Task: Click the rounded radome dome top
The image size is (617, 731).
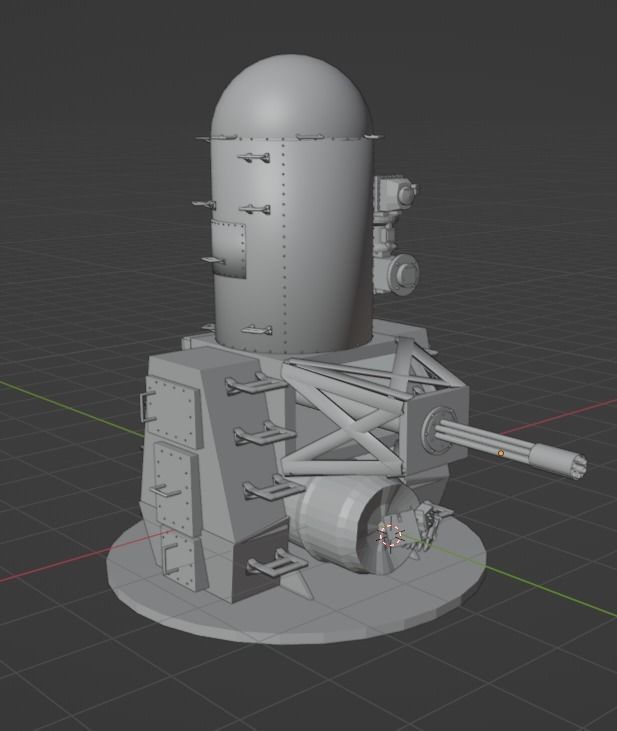Action: 292,96
